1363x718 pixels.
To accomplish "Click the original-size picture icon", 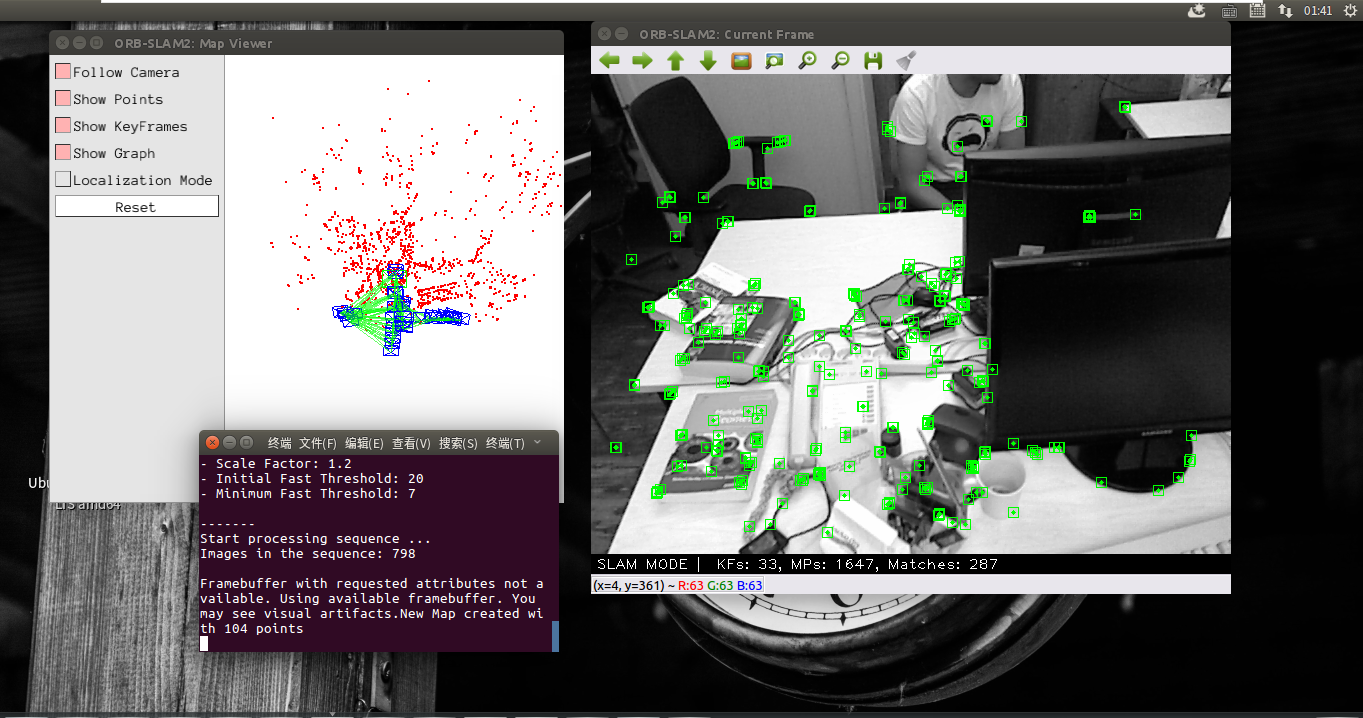I will pos(741,60).
